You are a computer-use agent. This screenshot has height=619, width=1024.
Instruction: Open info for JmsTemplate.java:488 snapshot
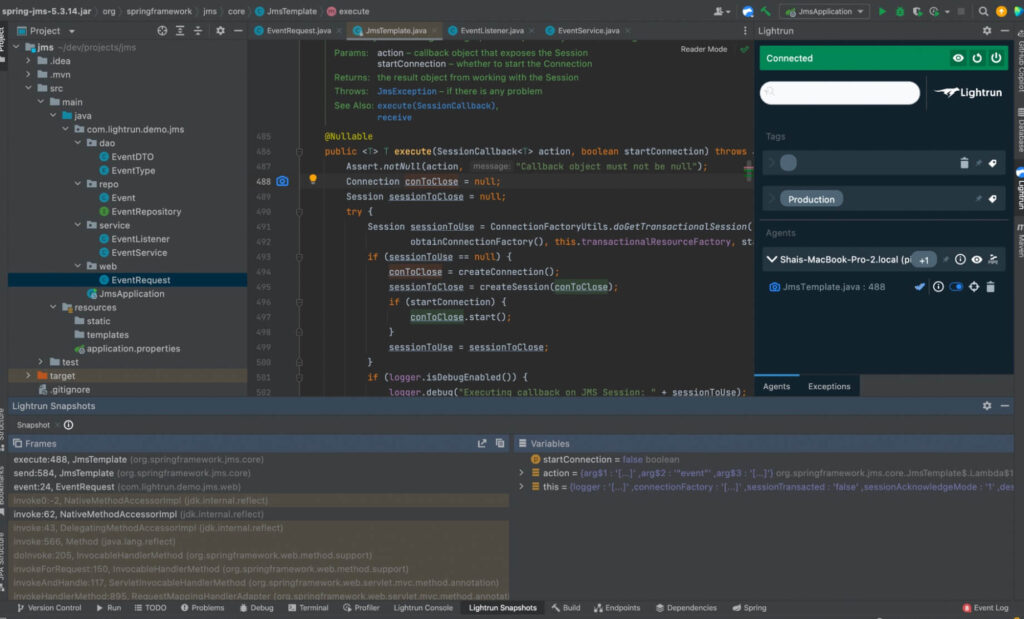pyautogui.click(x=937, y=287)
